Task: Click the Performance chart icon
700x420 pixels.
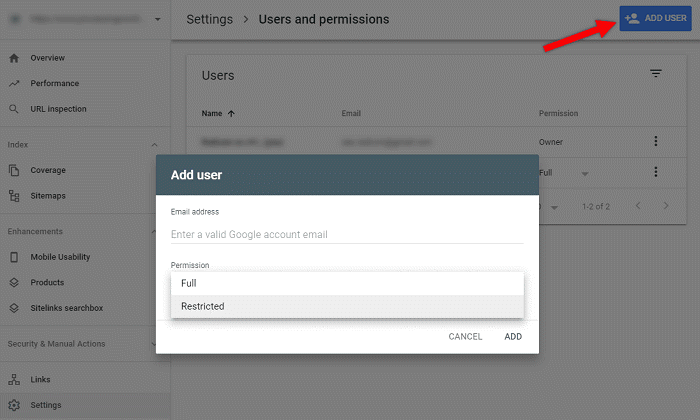Action: pos(14,83)
